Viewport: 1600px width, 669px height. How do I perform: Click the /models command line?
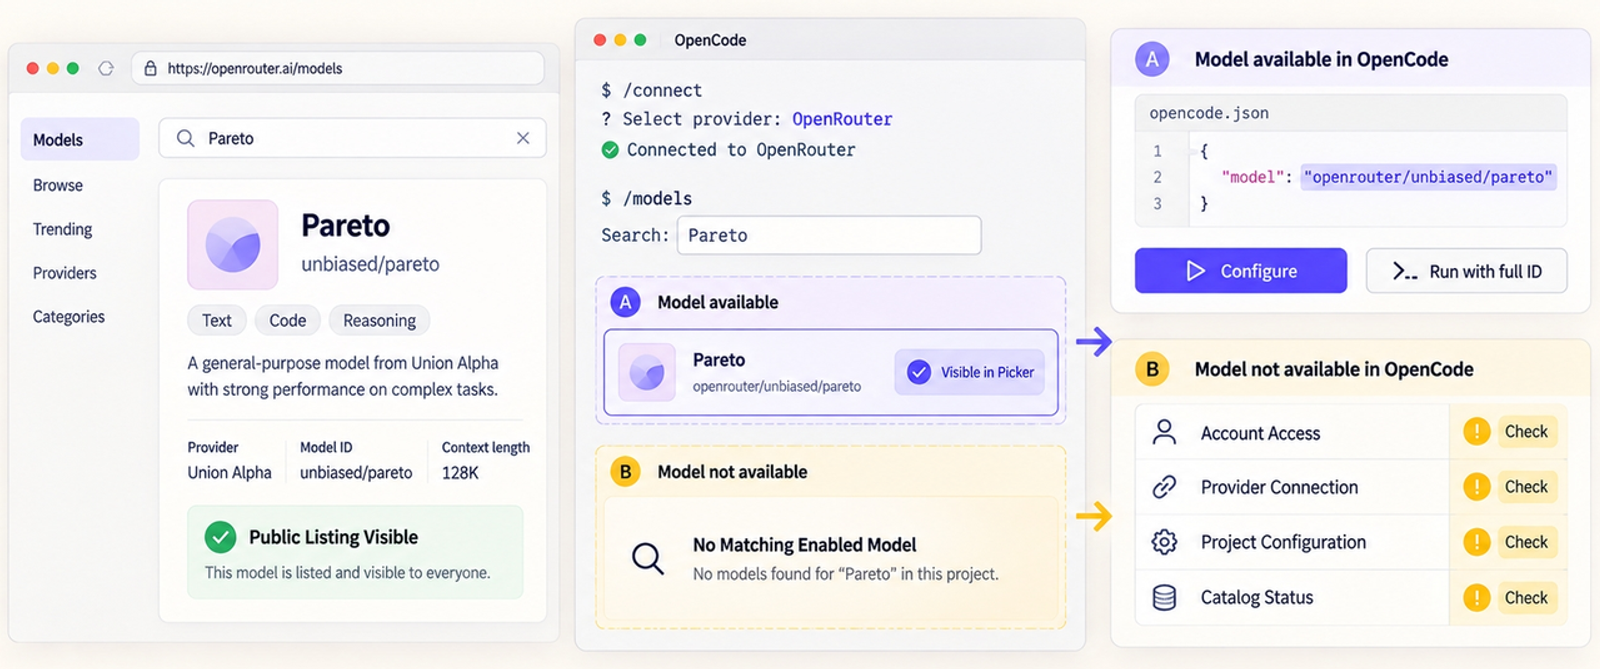coord(647,198)
